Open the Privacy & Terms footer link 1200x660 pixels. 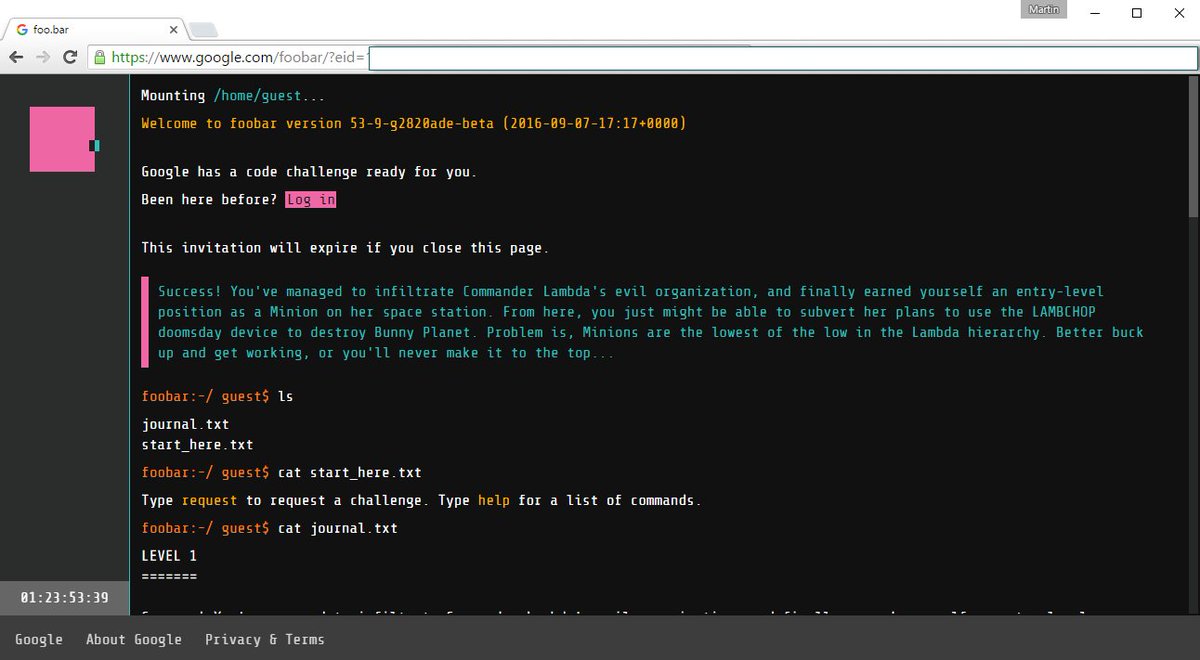[x=265, y=639]
